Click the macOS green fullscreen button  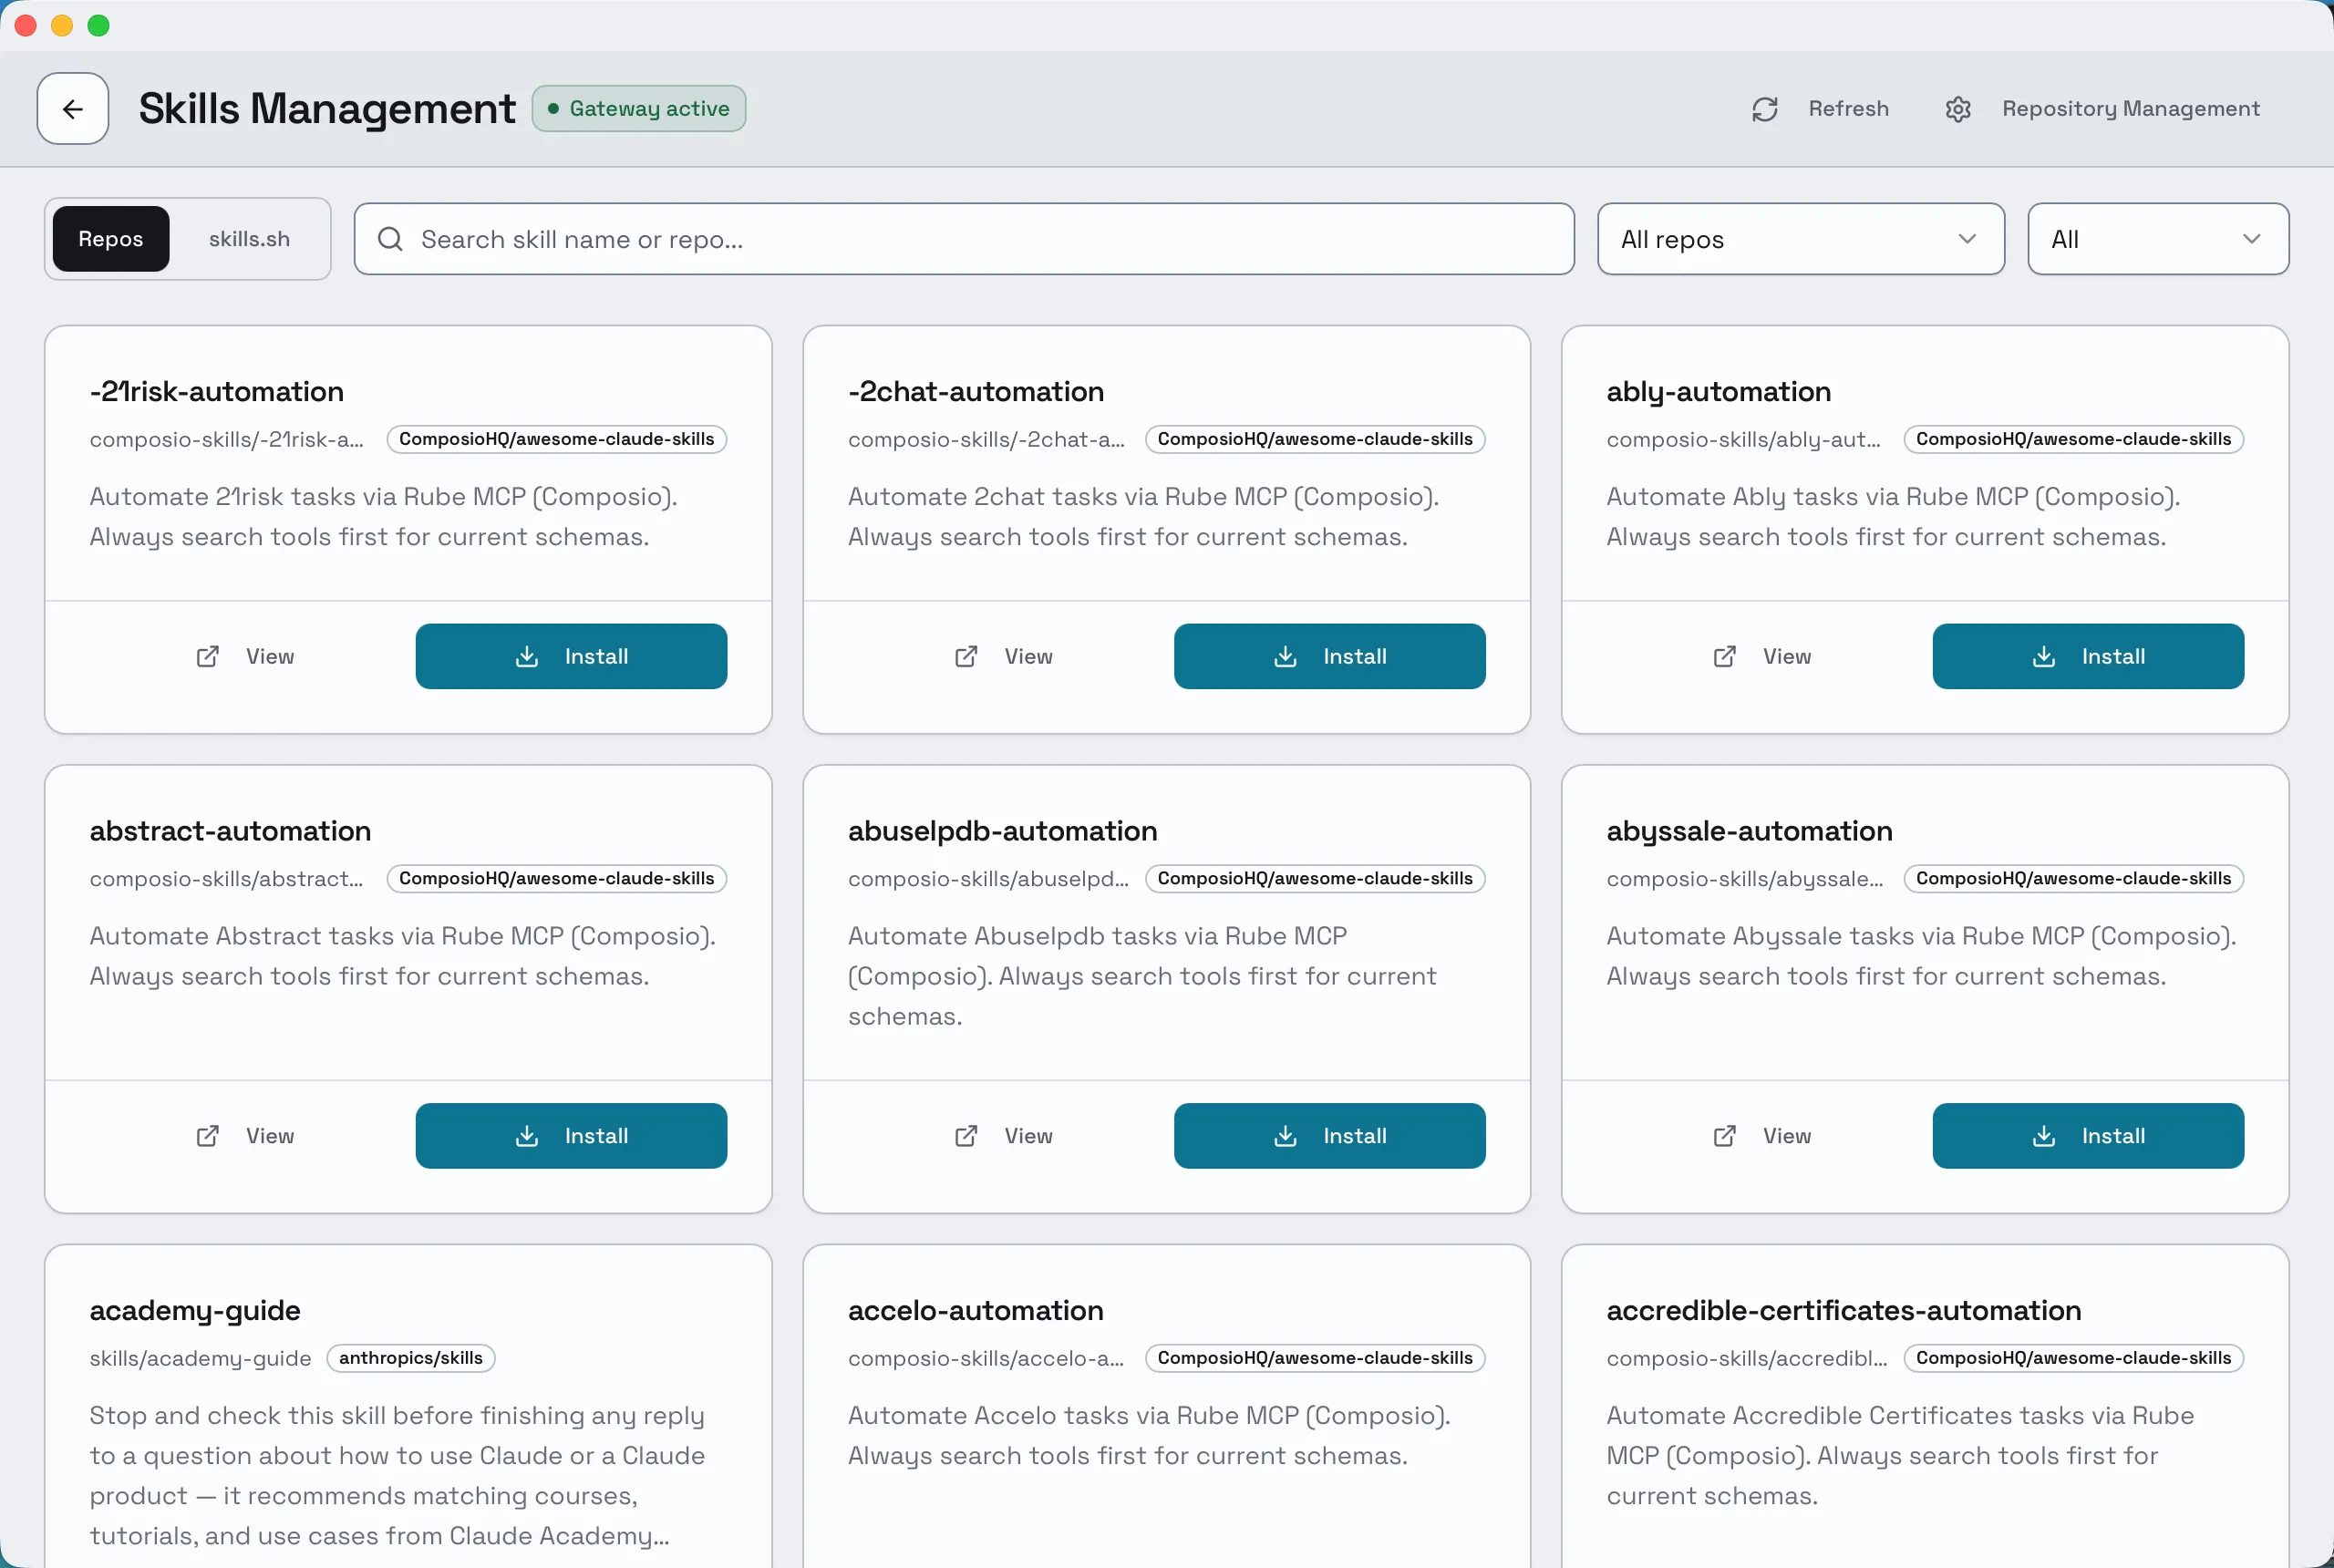pyautogui.click(x=98, y=25)
